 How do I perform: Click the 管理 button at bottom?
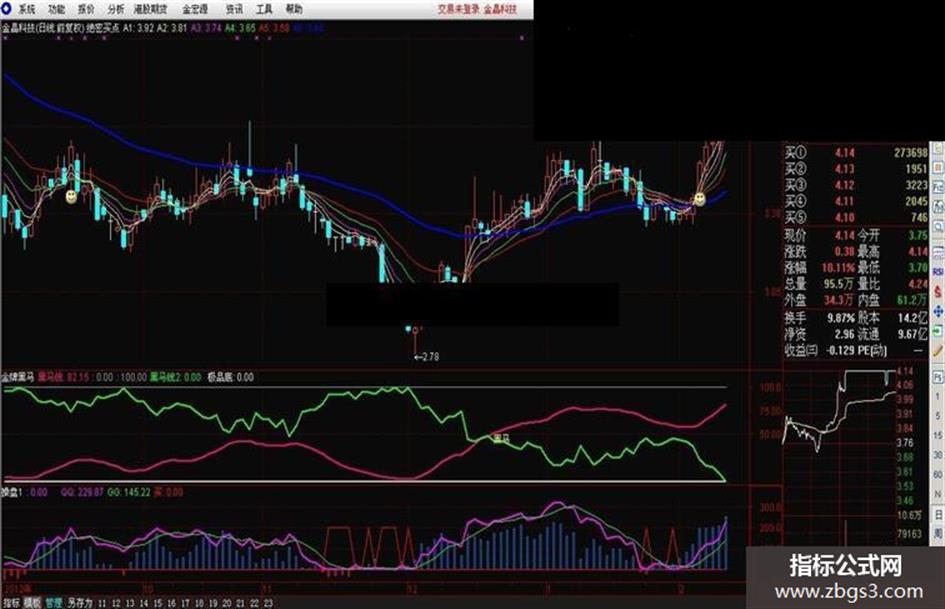point(54,603)
